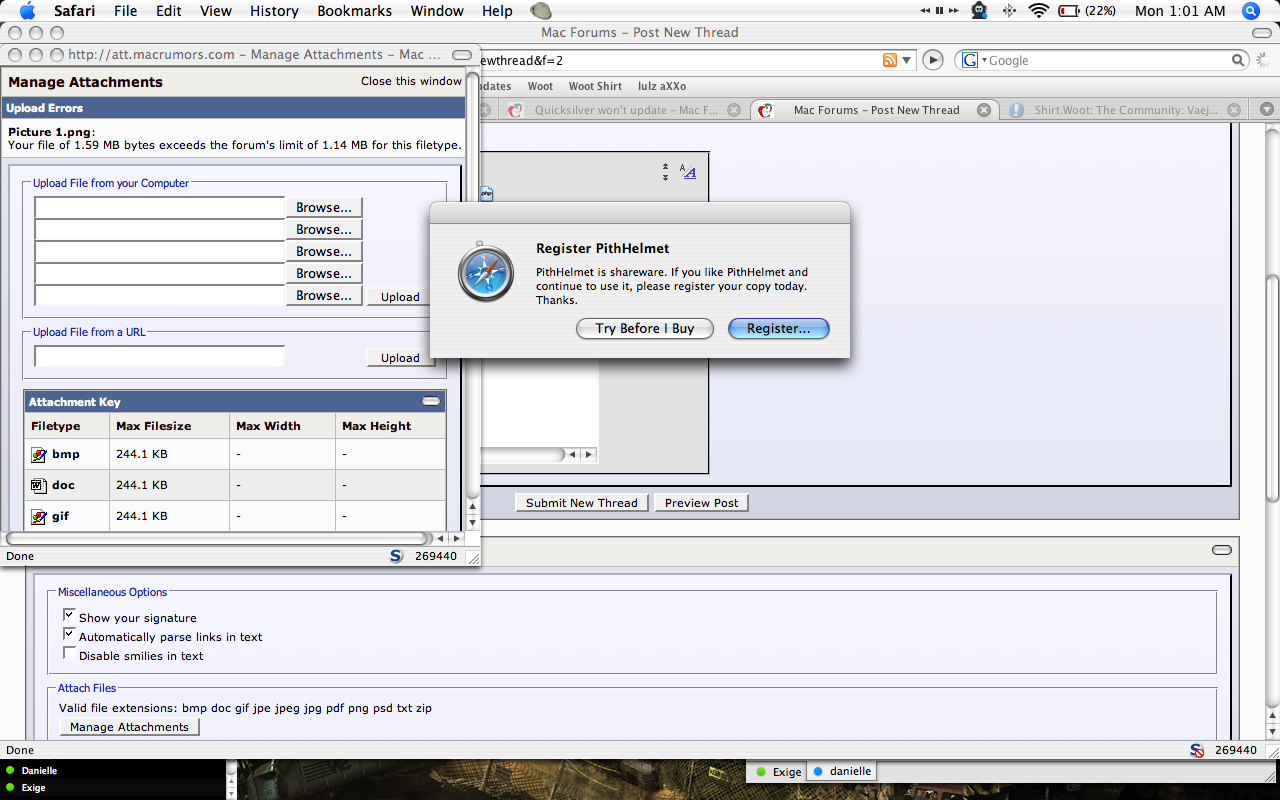Click the main page vertical scrollbar
This screenshot has width=1280, height=800.
coord(1271,390)
